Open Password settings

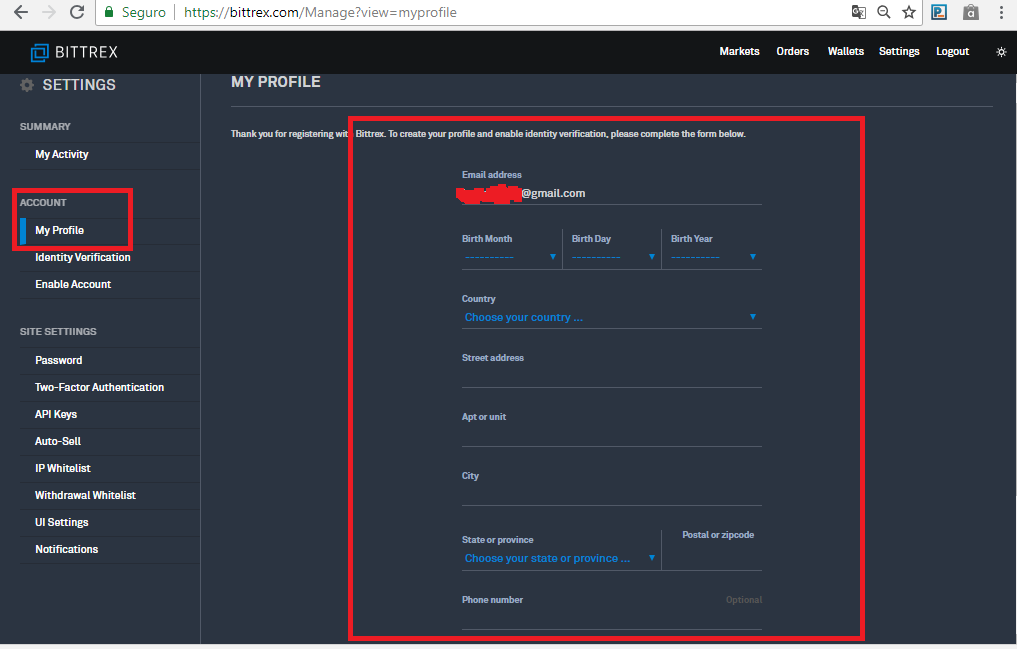[58, 360]
